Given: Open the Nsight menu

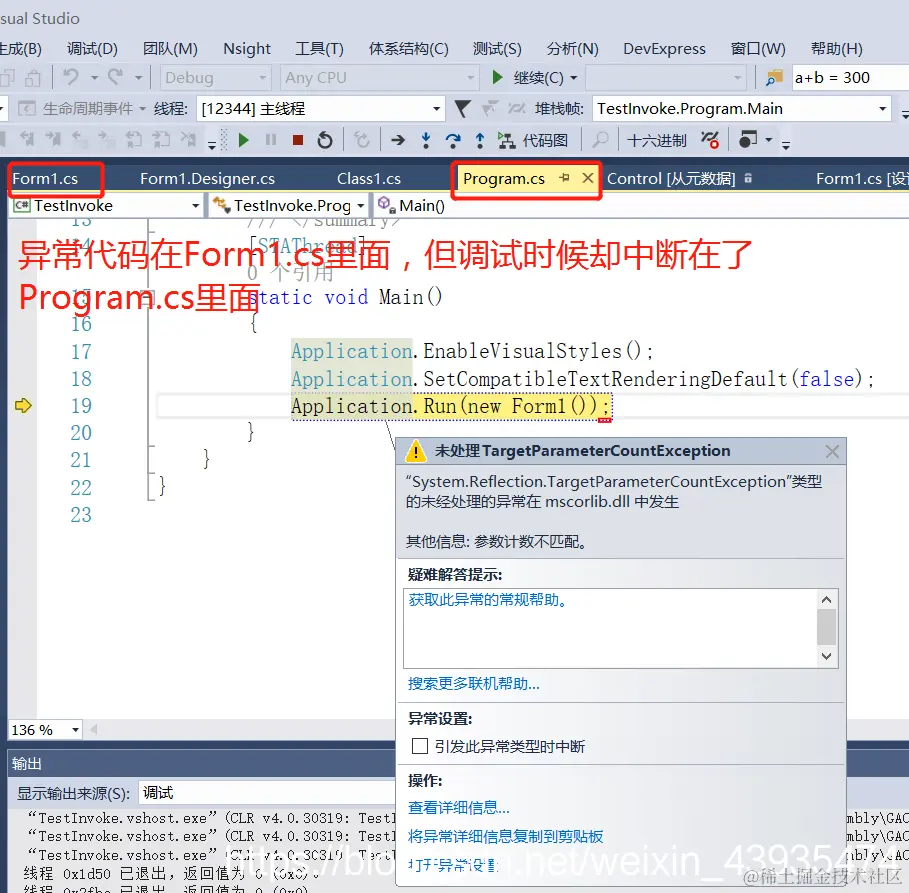Looking at the screenshot, I should (x=247, y=49).
